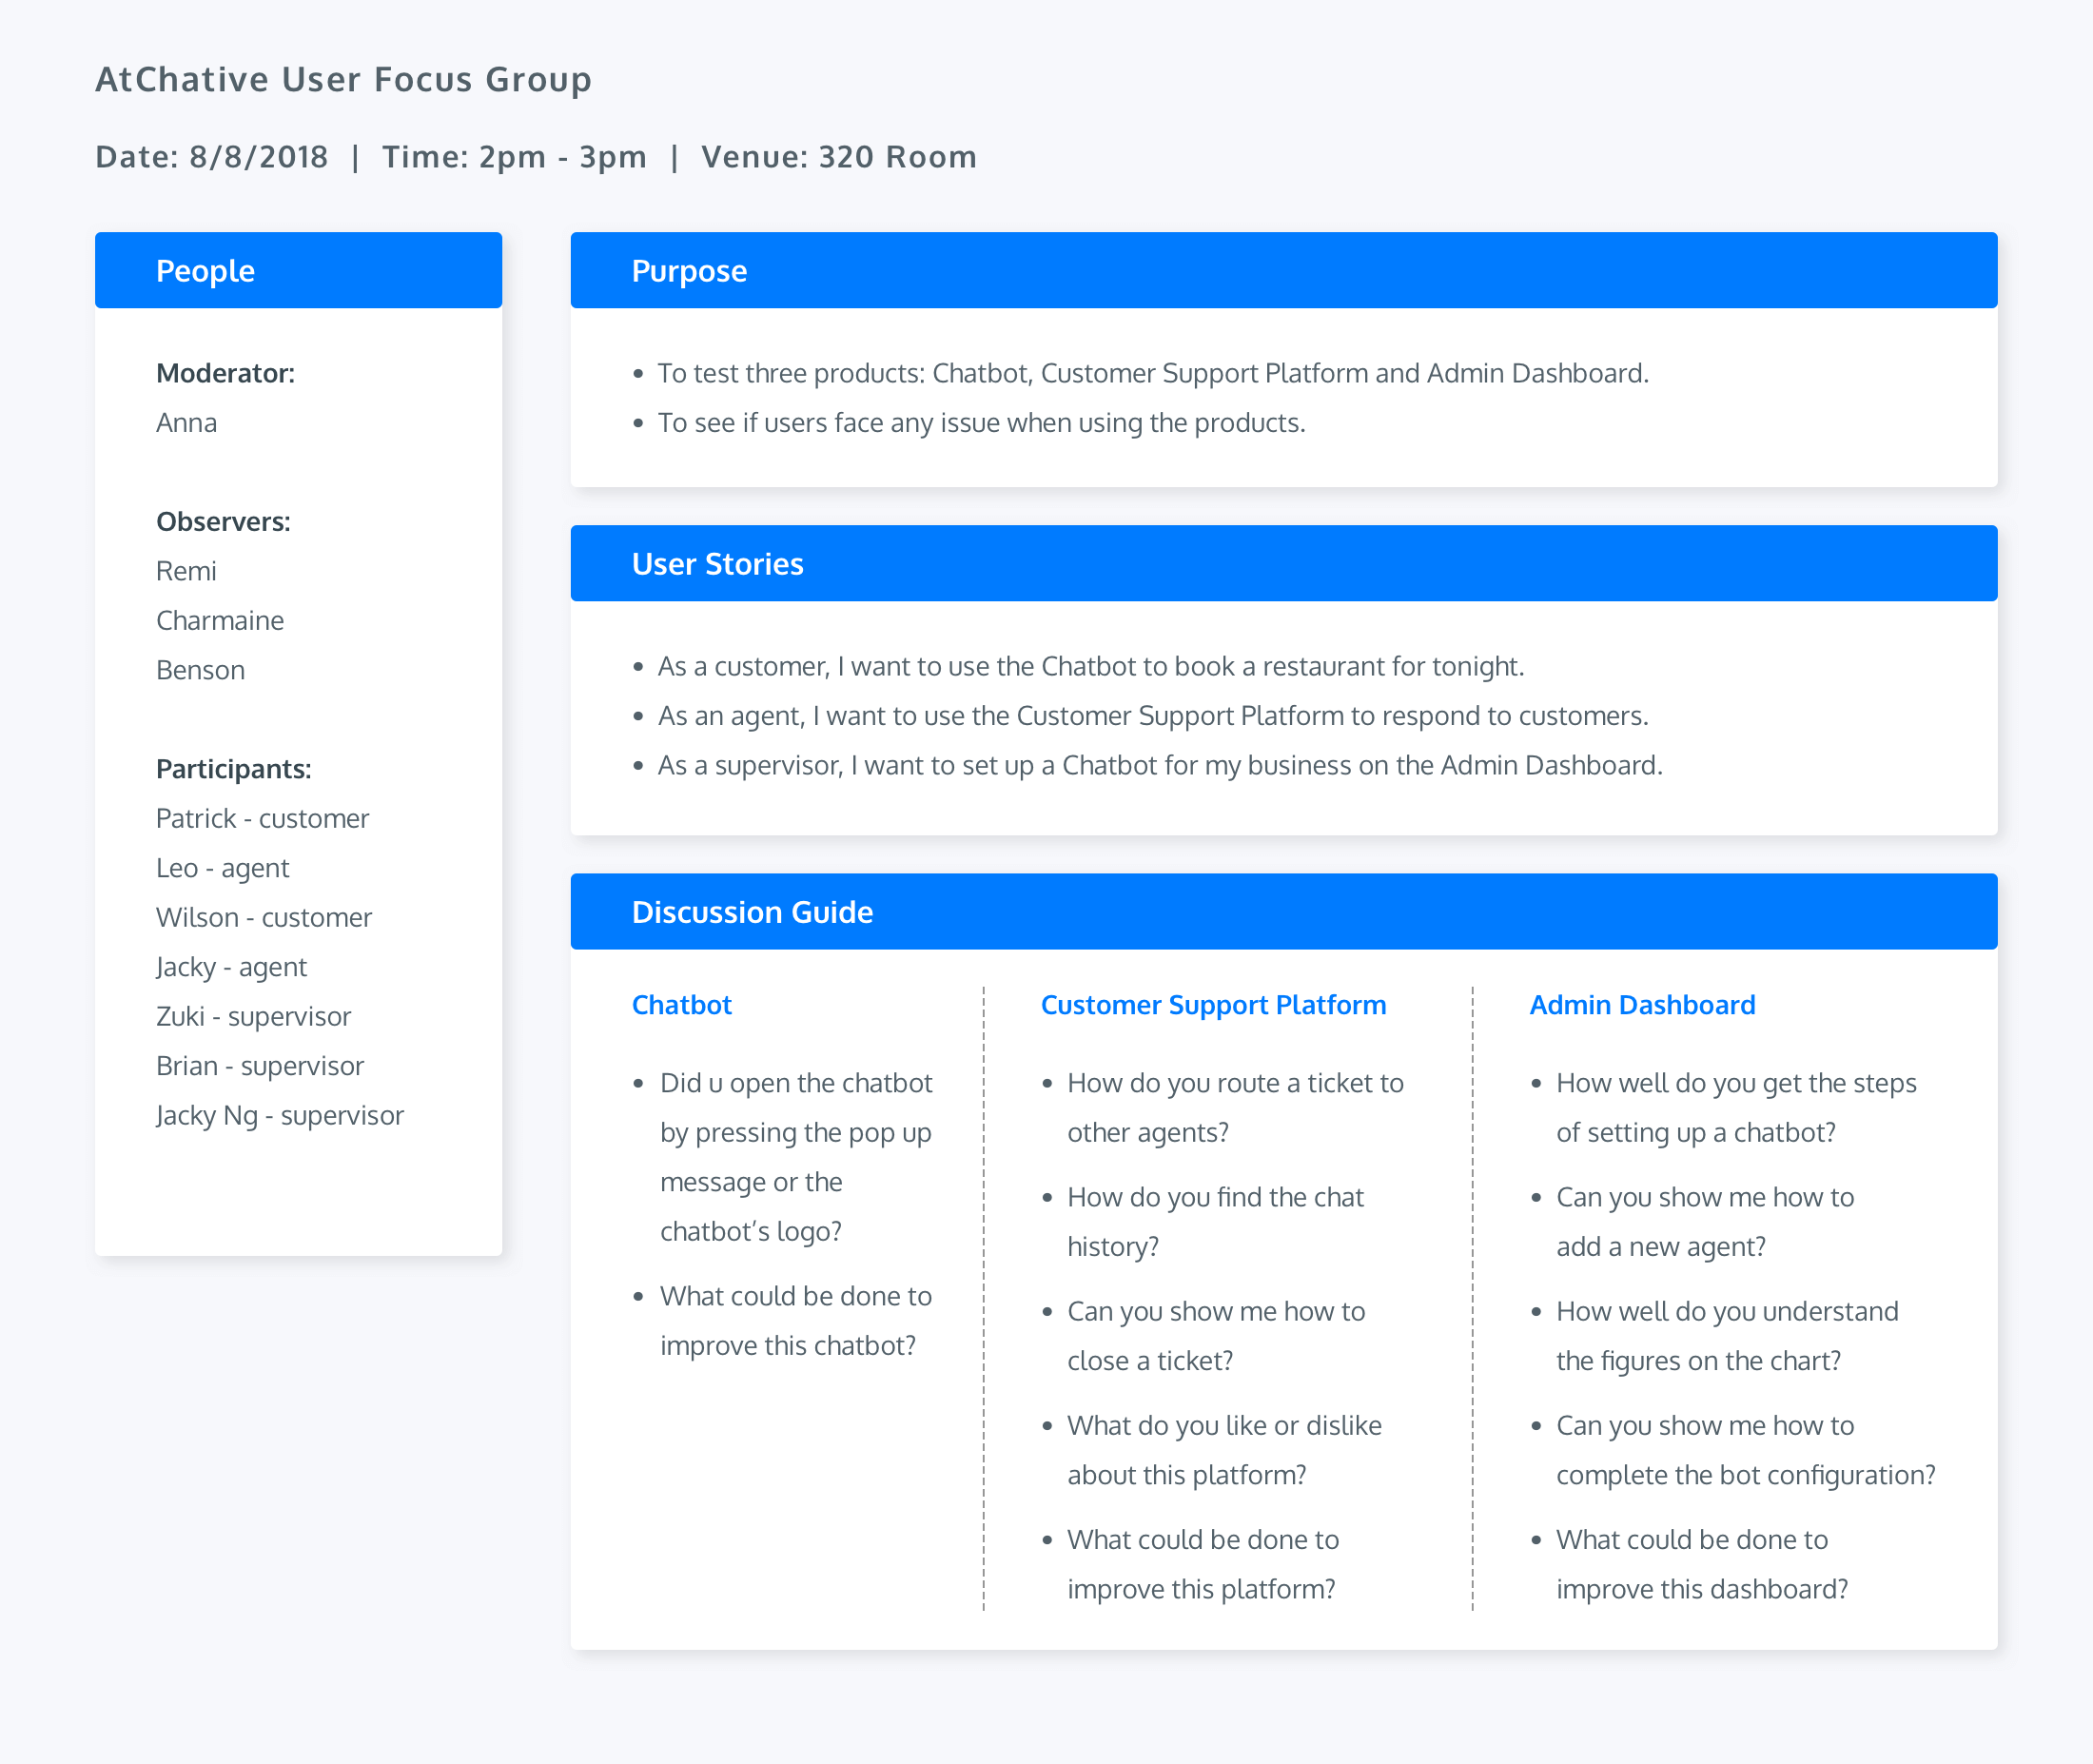Click the 'Customer Support Platform' column heading

pyautogui.click(x=1213, y=1004)
